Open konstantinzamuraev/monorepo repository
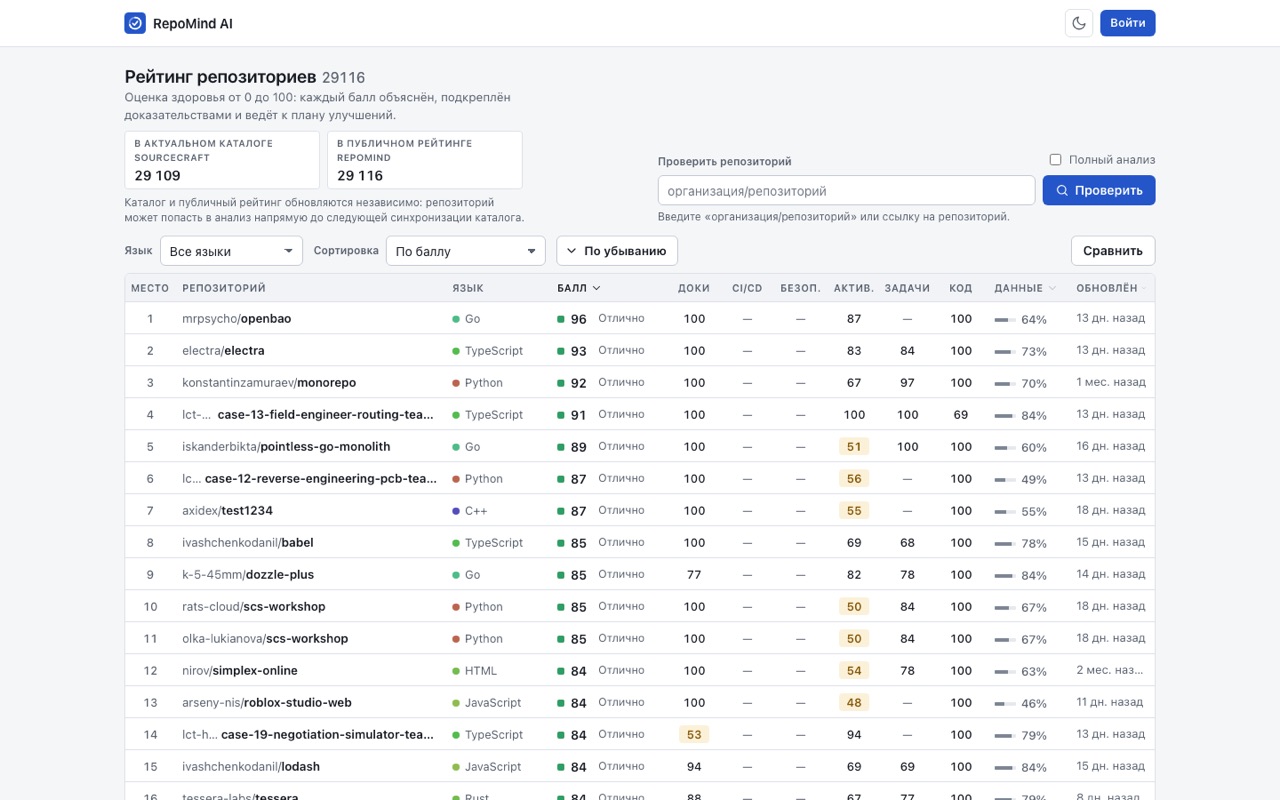Screen dimensions: 1280x800 (x=269, y=383)
